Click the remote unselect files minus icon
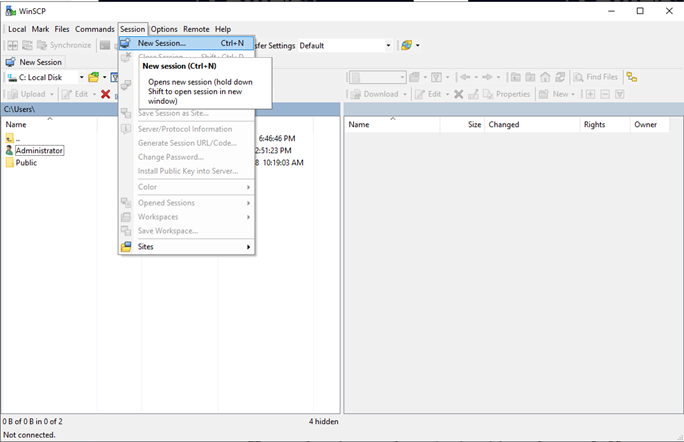 (605, 94)
